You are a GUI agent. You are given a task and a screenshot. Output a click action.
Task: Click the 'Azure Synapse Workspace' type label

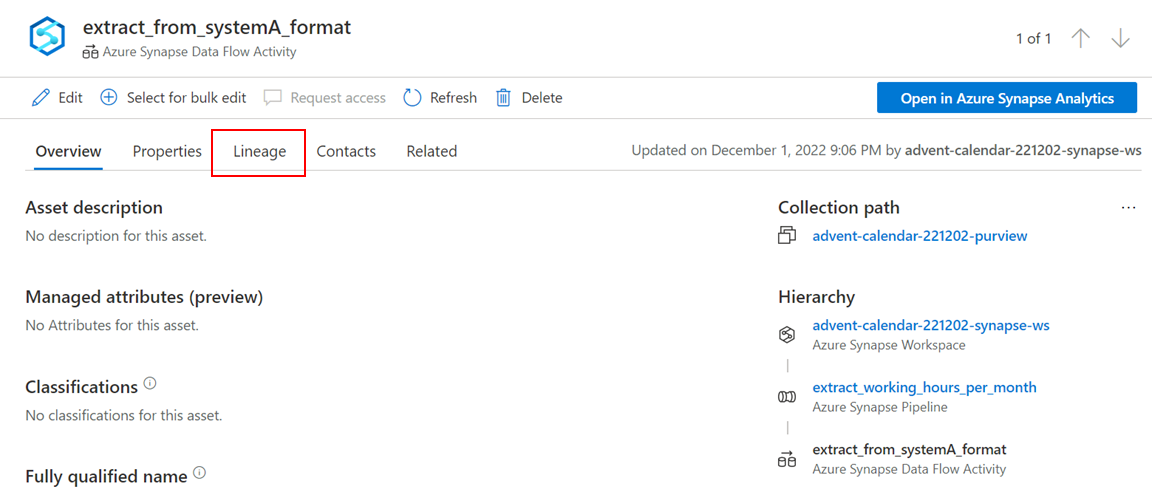pos(889,344)
